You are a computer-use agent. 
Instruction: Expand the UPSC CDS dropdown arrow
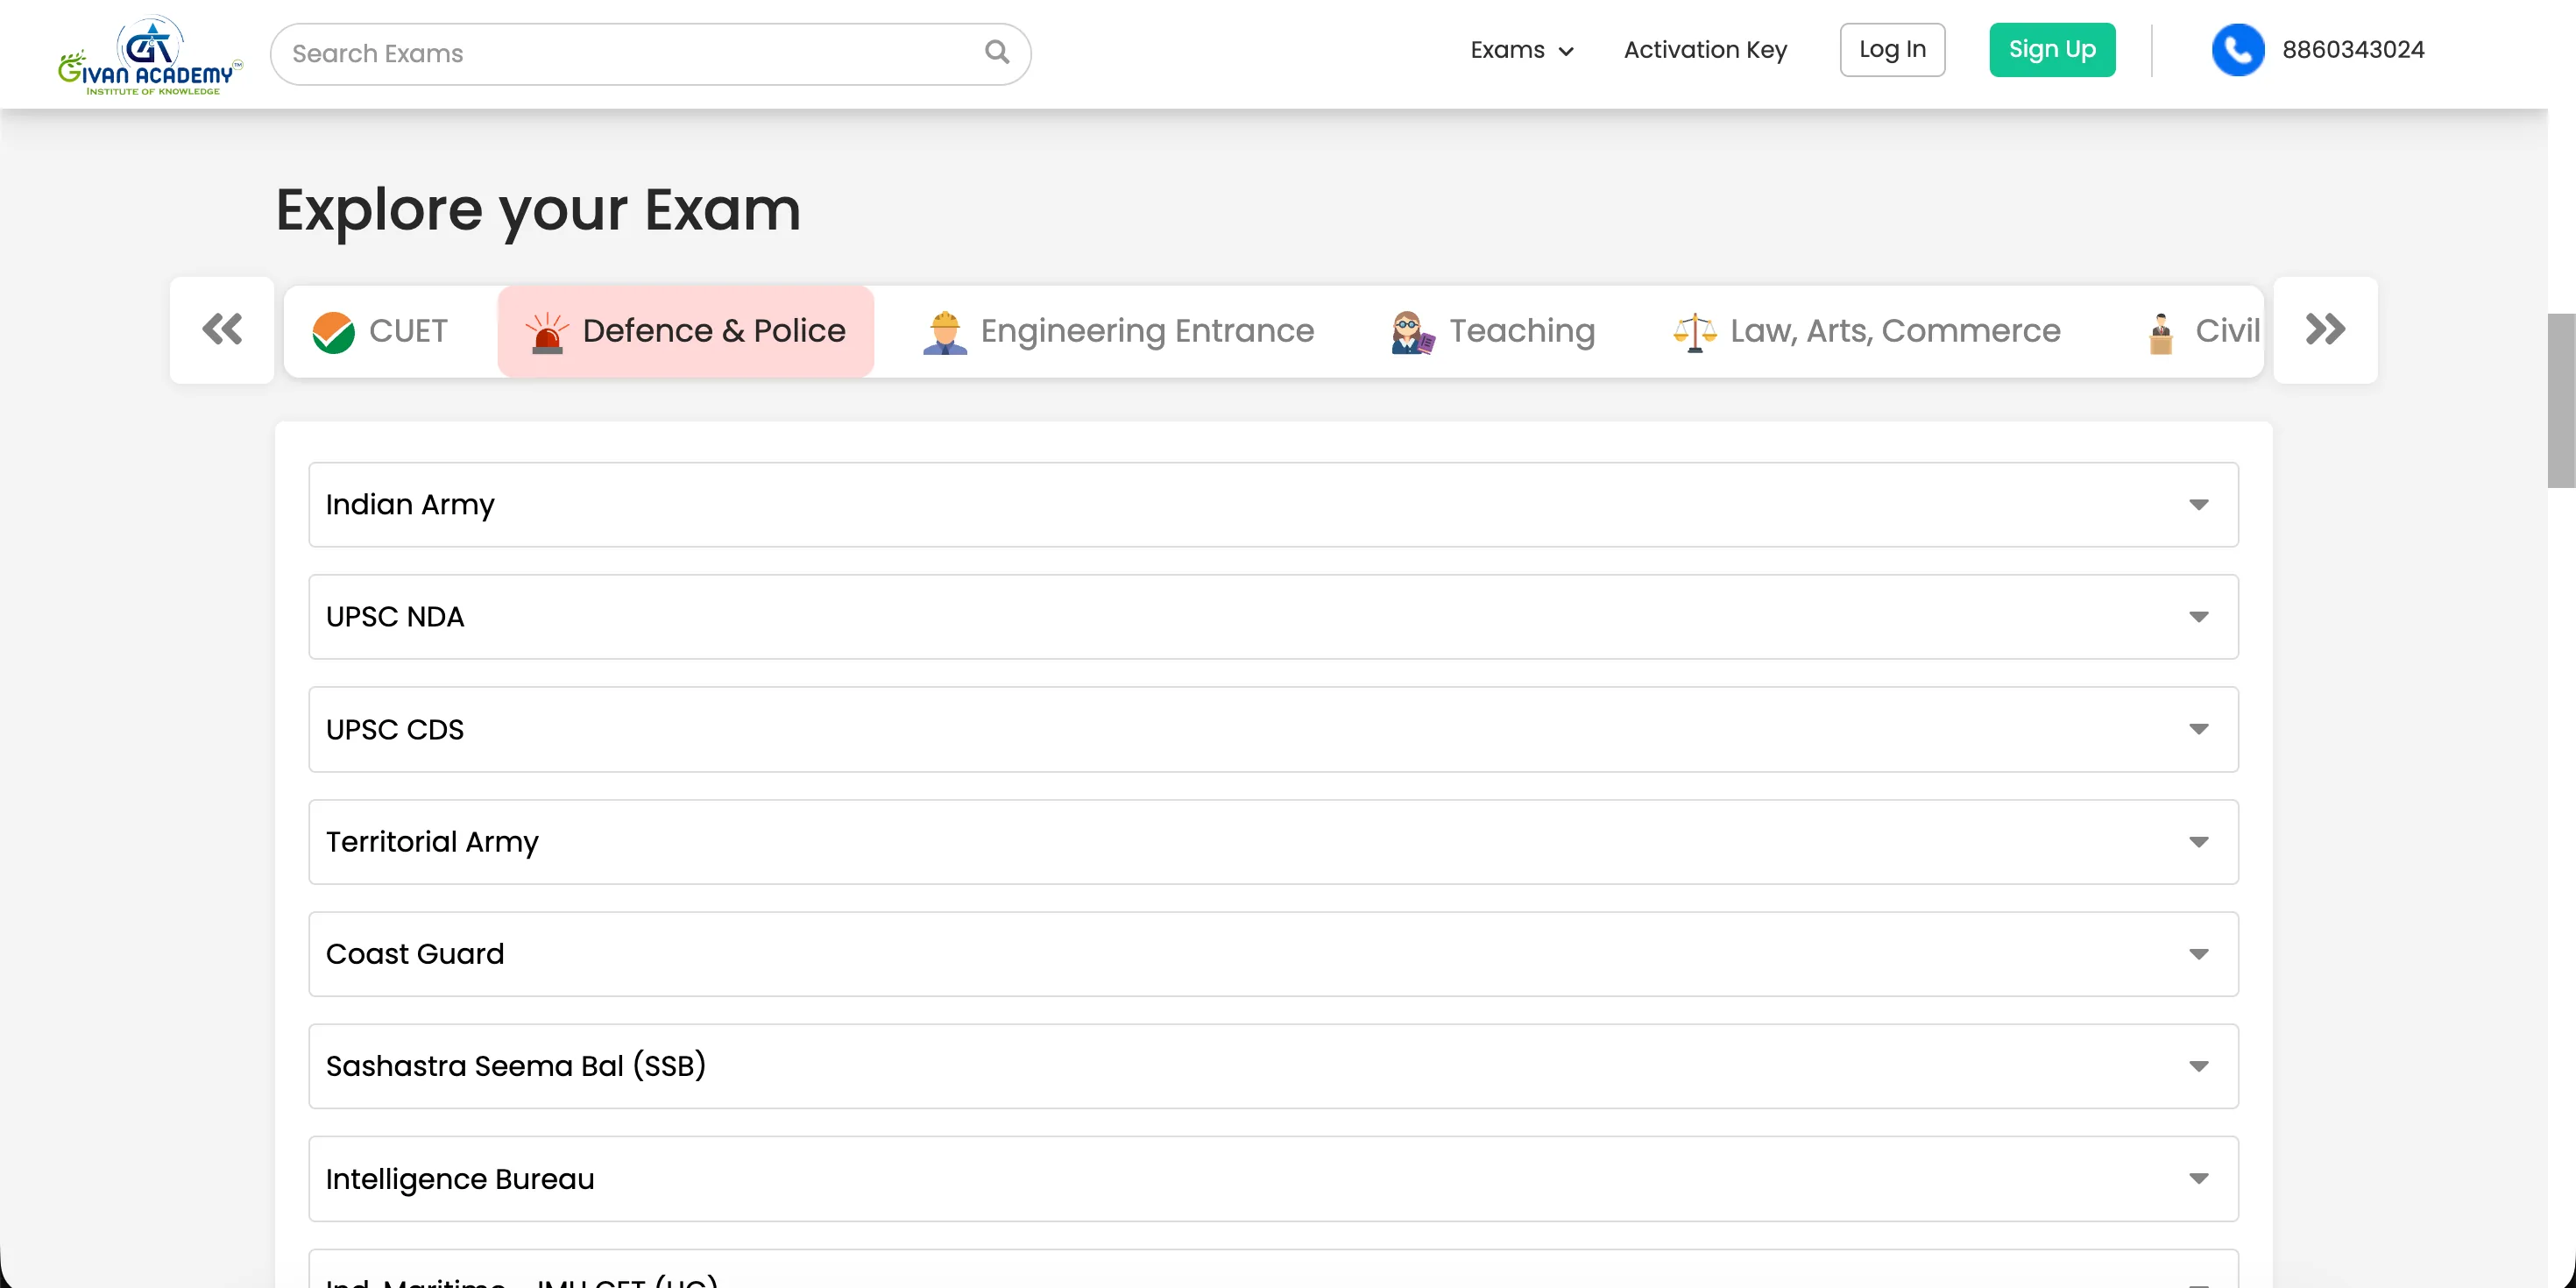tap(2198, 729)
